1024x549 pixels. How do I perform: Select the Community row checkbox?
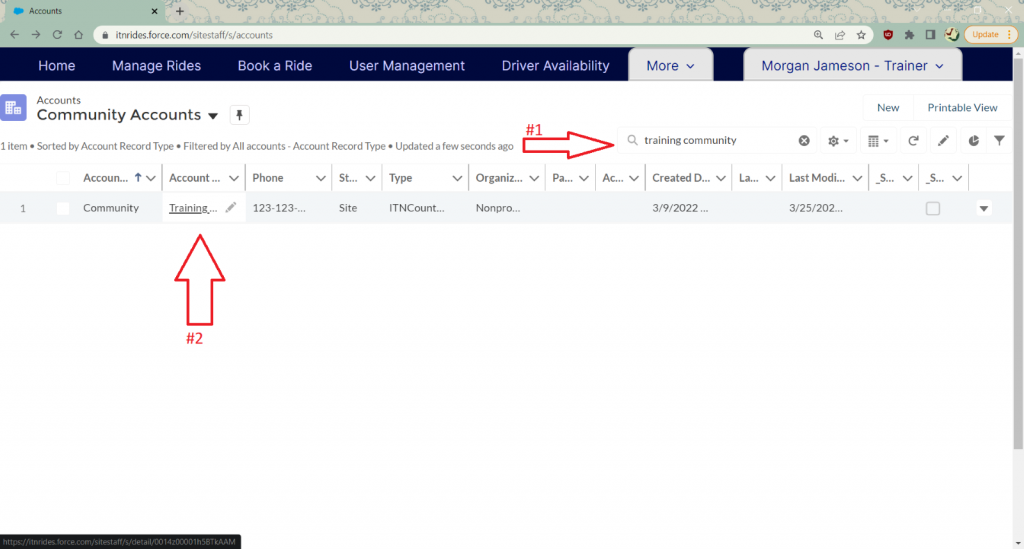click(63, 208)
